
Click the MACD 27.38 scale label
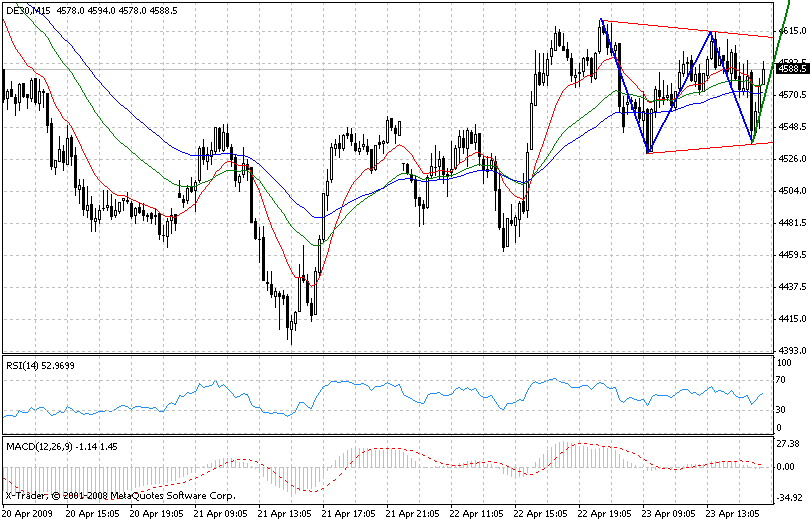pos(791,443)
